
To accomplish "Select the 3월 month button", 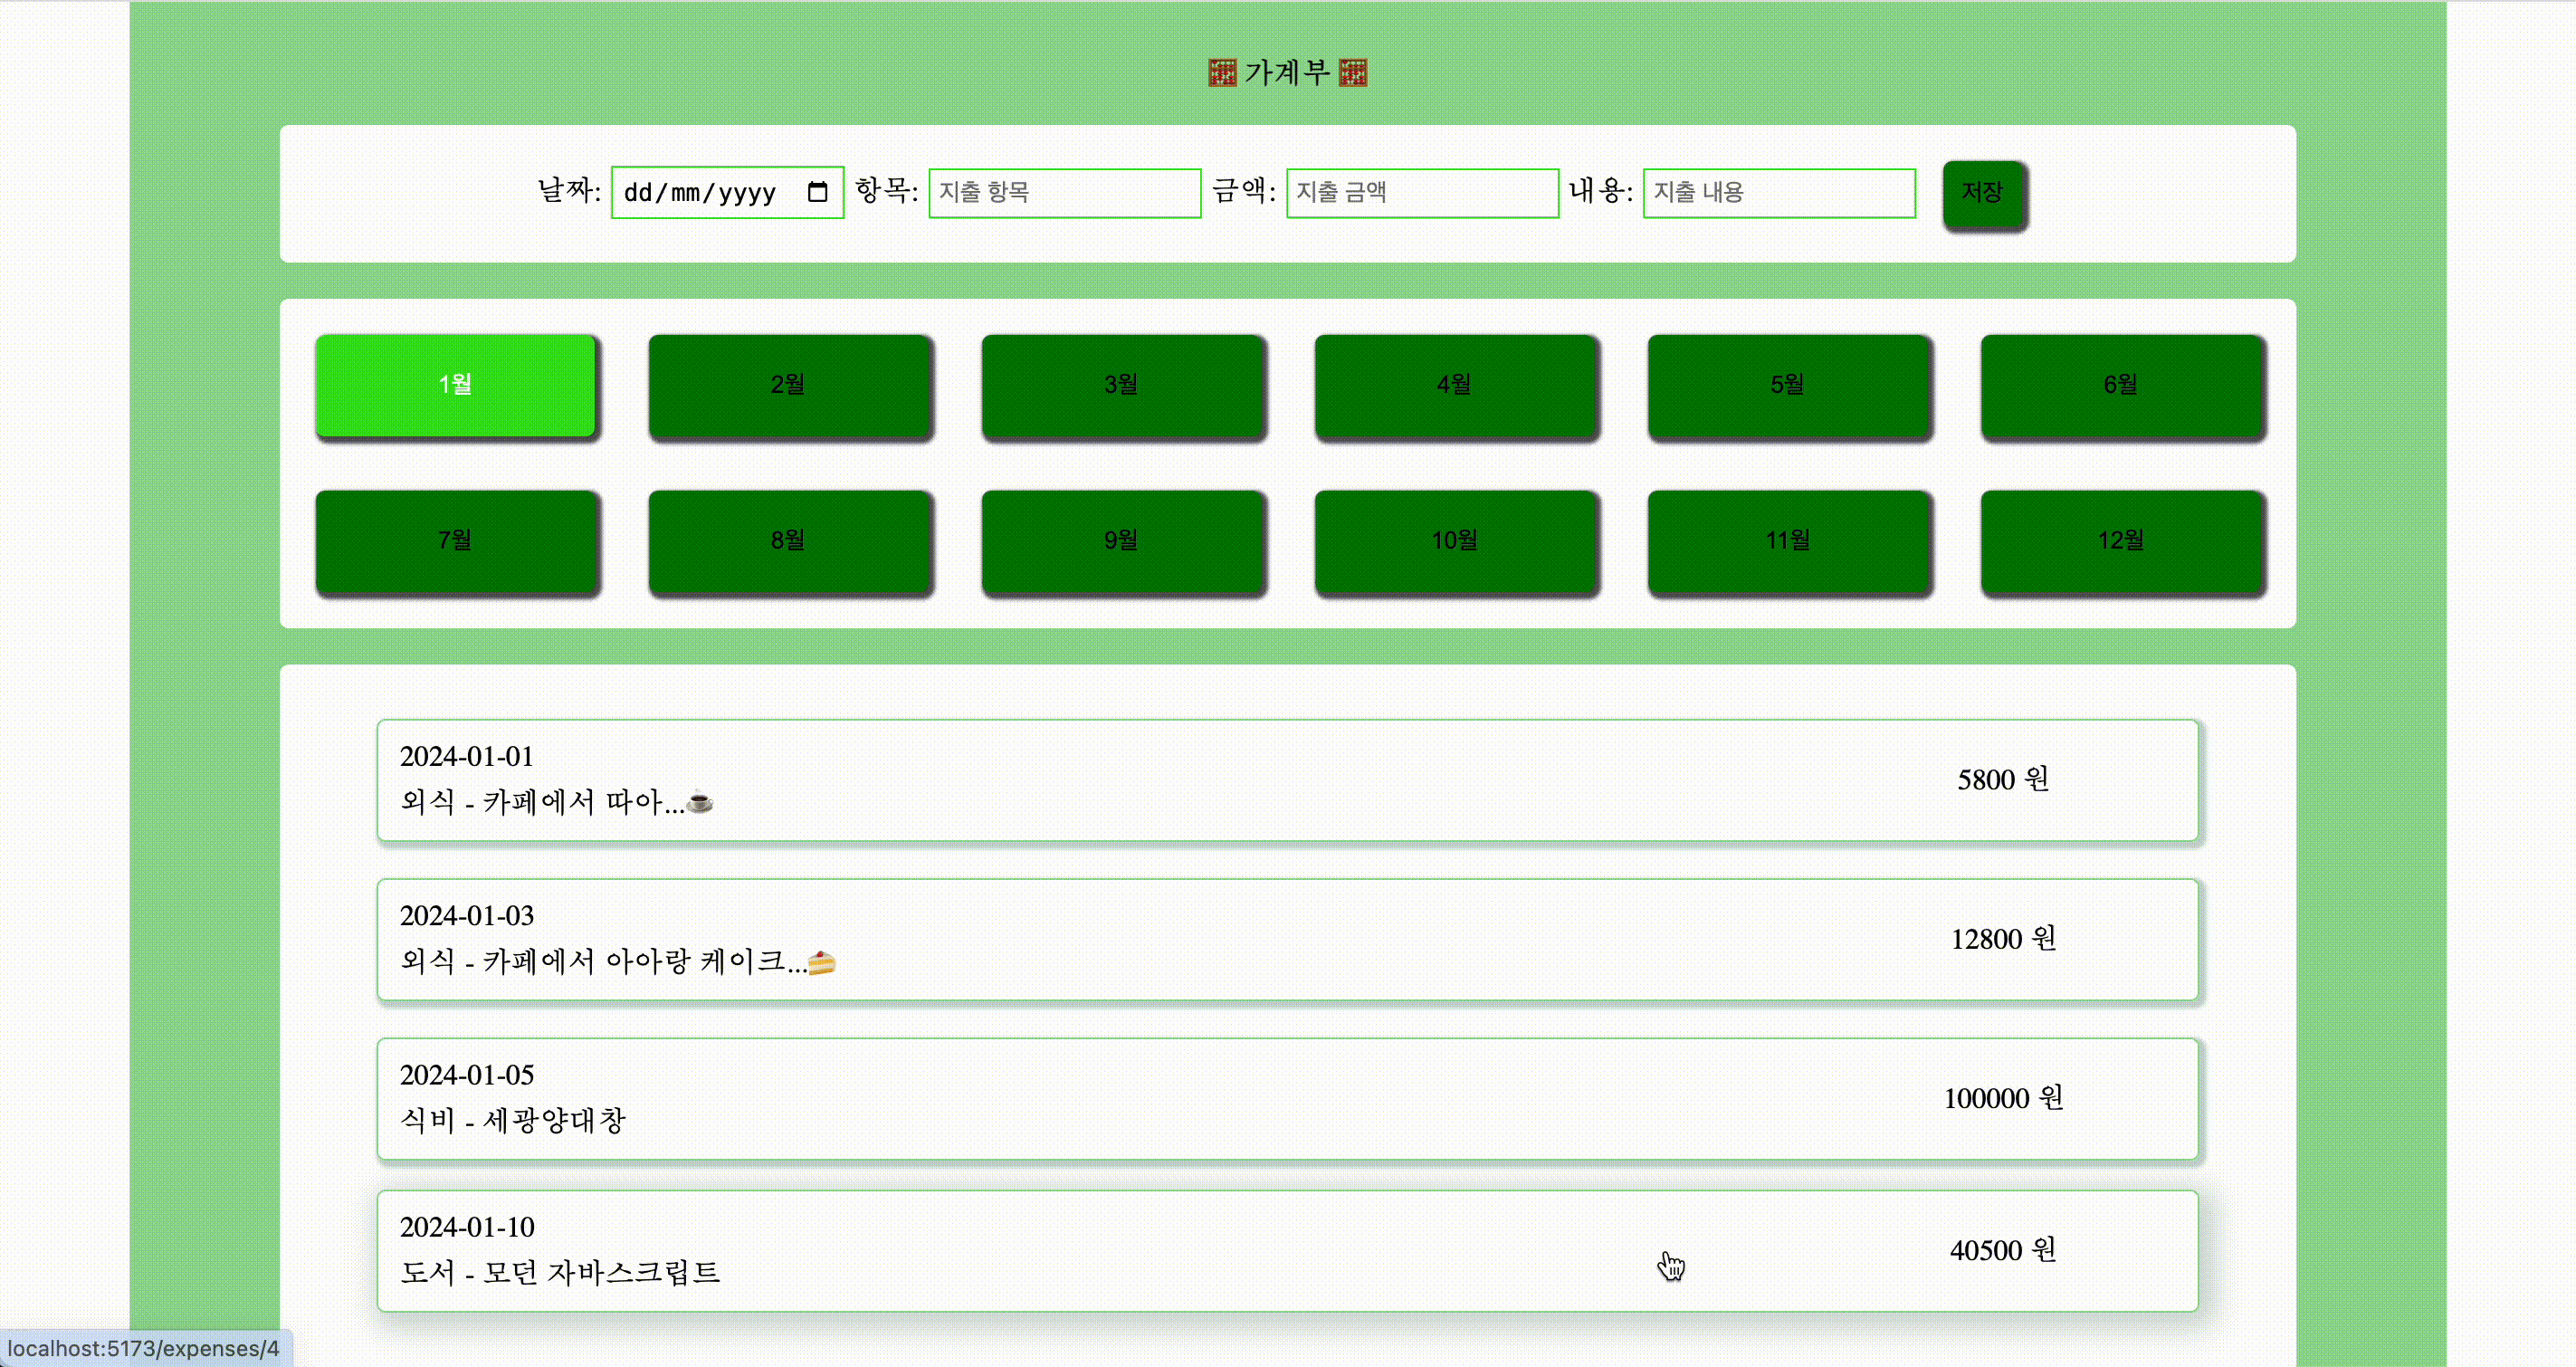I will tap(1123, 387).
